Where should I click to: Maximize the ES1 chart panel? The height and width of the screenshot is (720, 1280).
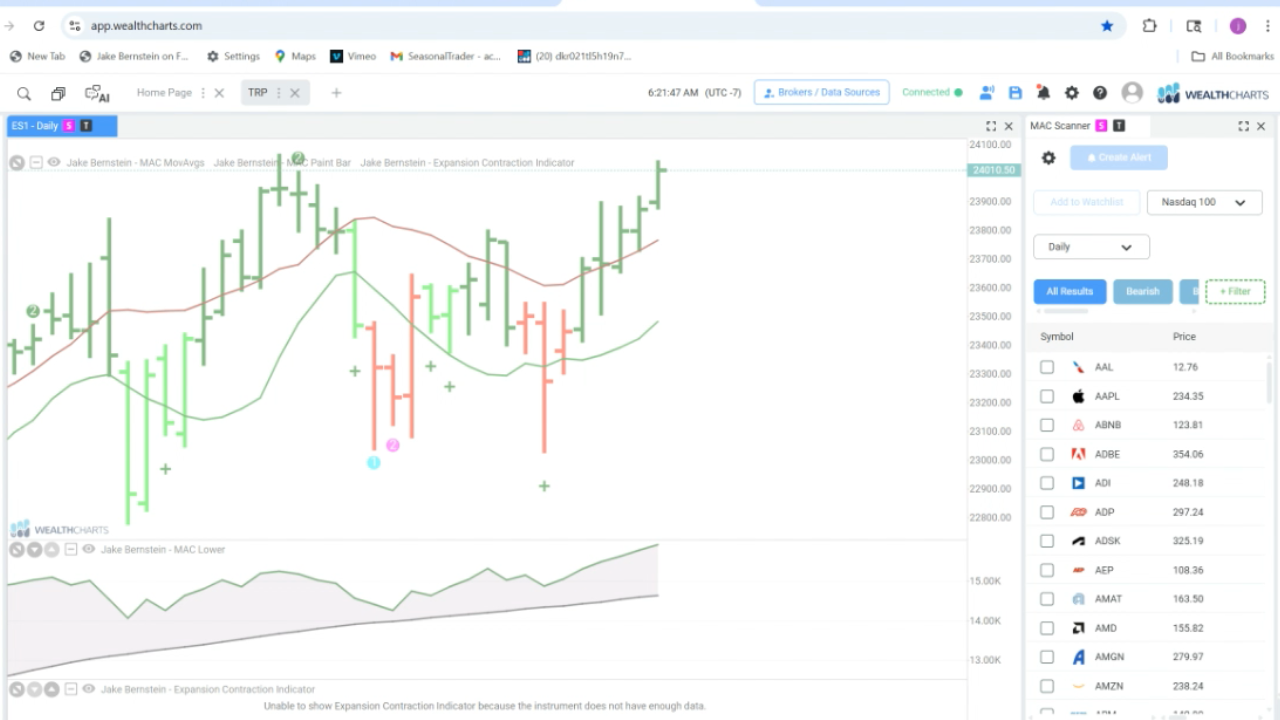pos(991,126)
